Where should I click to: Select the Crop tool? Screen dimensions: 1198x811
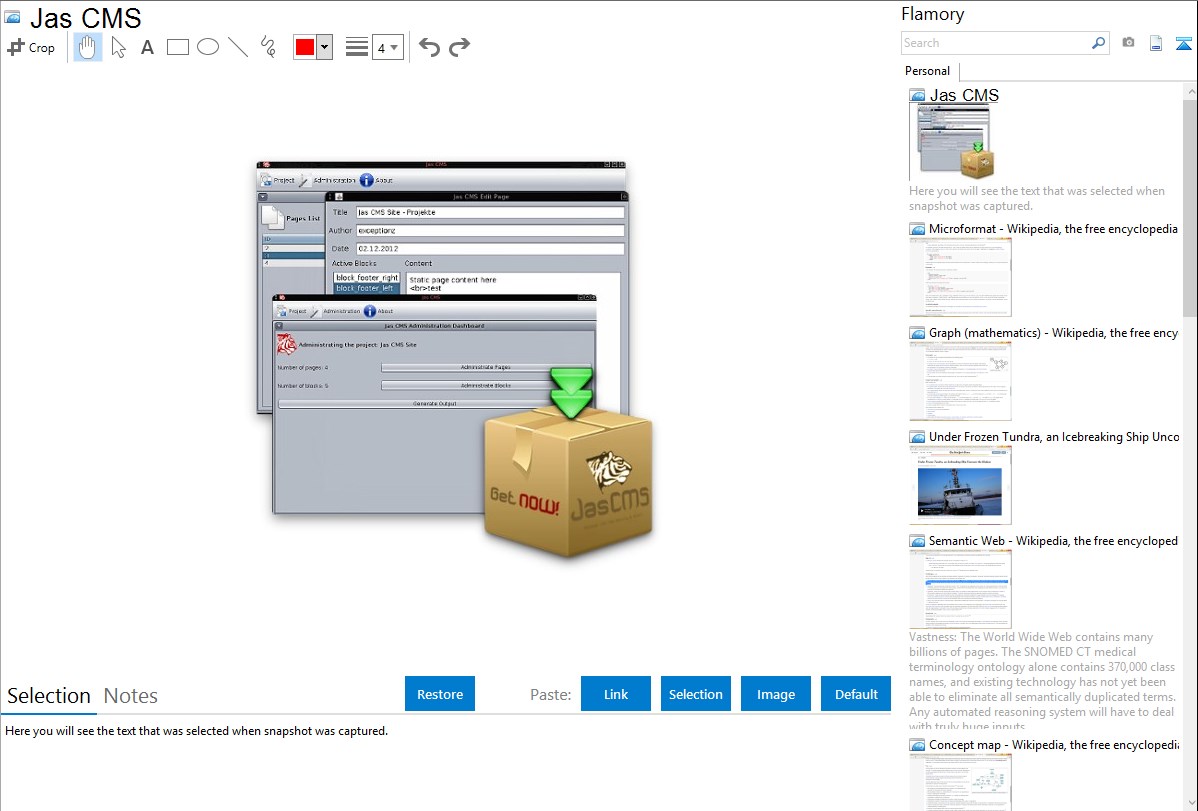(x=31, y=47)
